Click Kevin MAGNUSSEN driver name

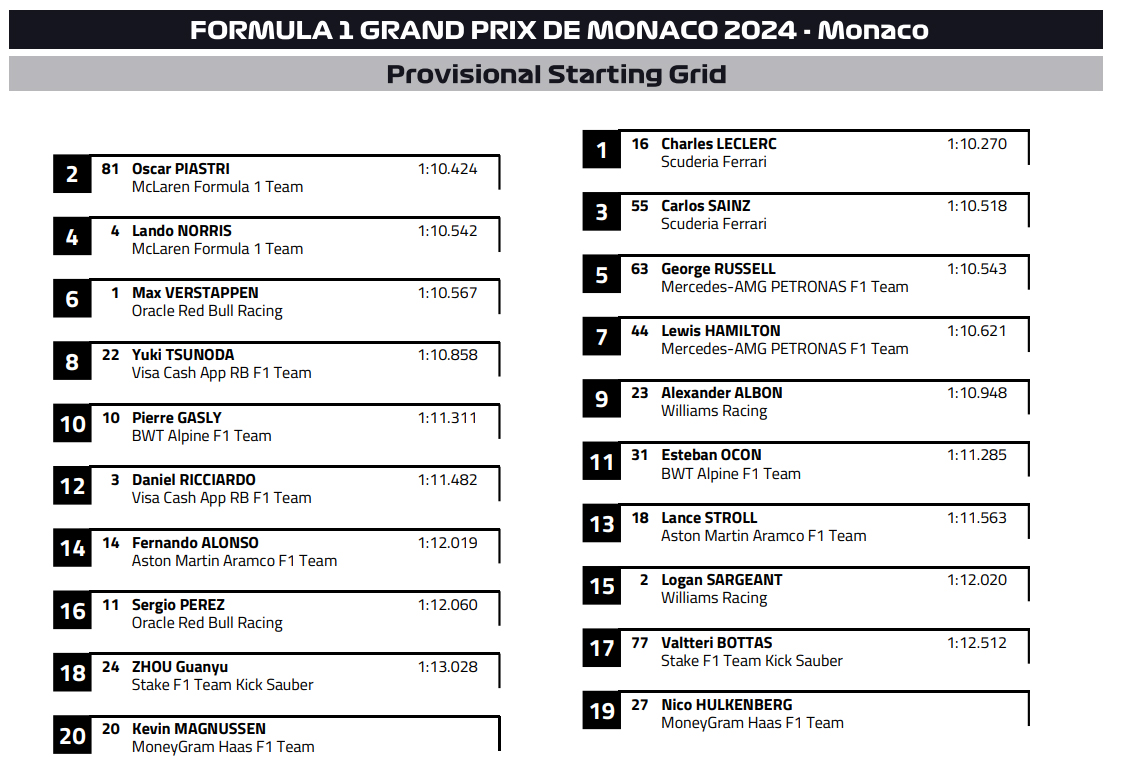(x=199, y=728)
